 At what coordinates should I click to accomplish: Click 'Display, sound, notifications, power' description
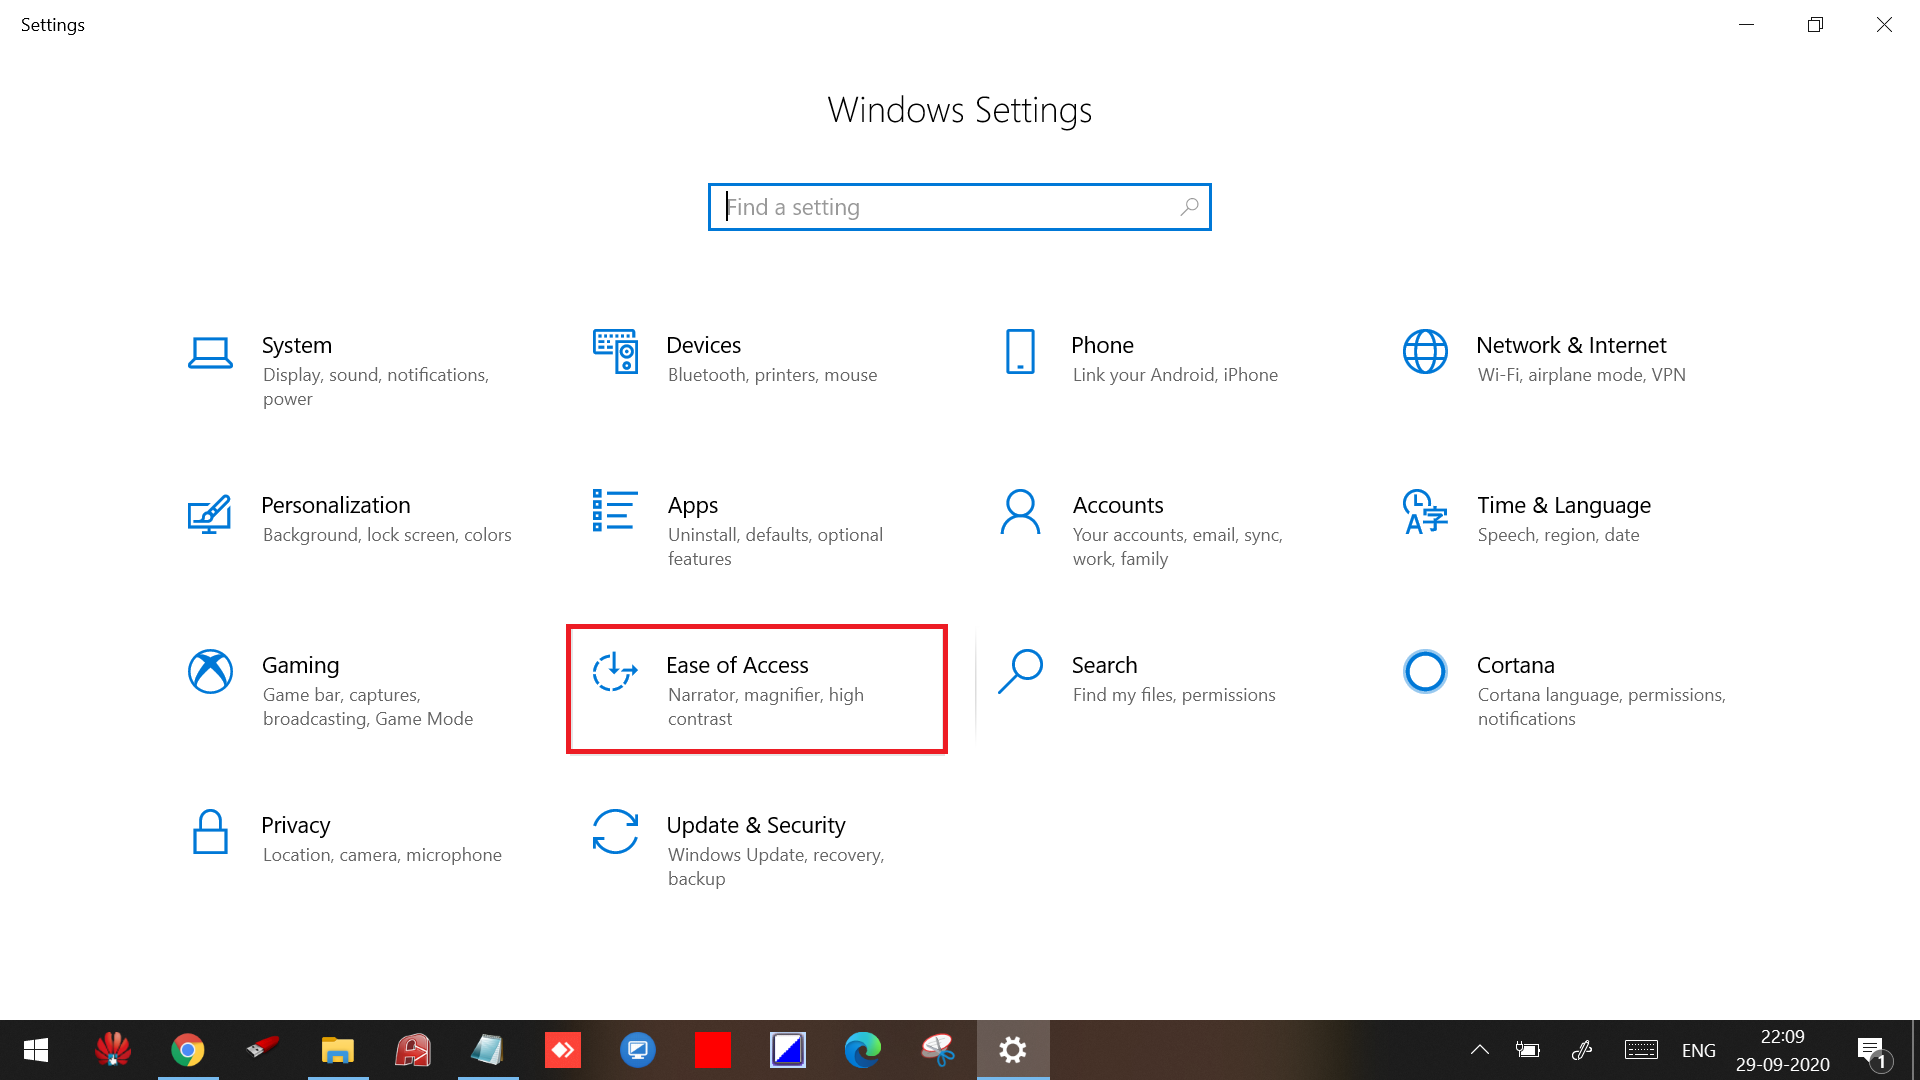click(376, 387)
